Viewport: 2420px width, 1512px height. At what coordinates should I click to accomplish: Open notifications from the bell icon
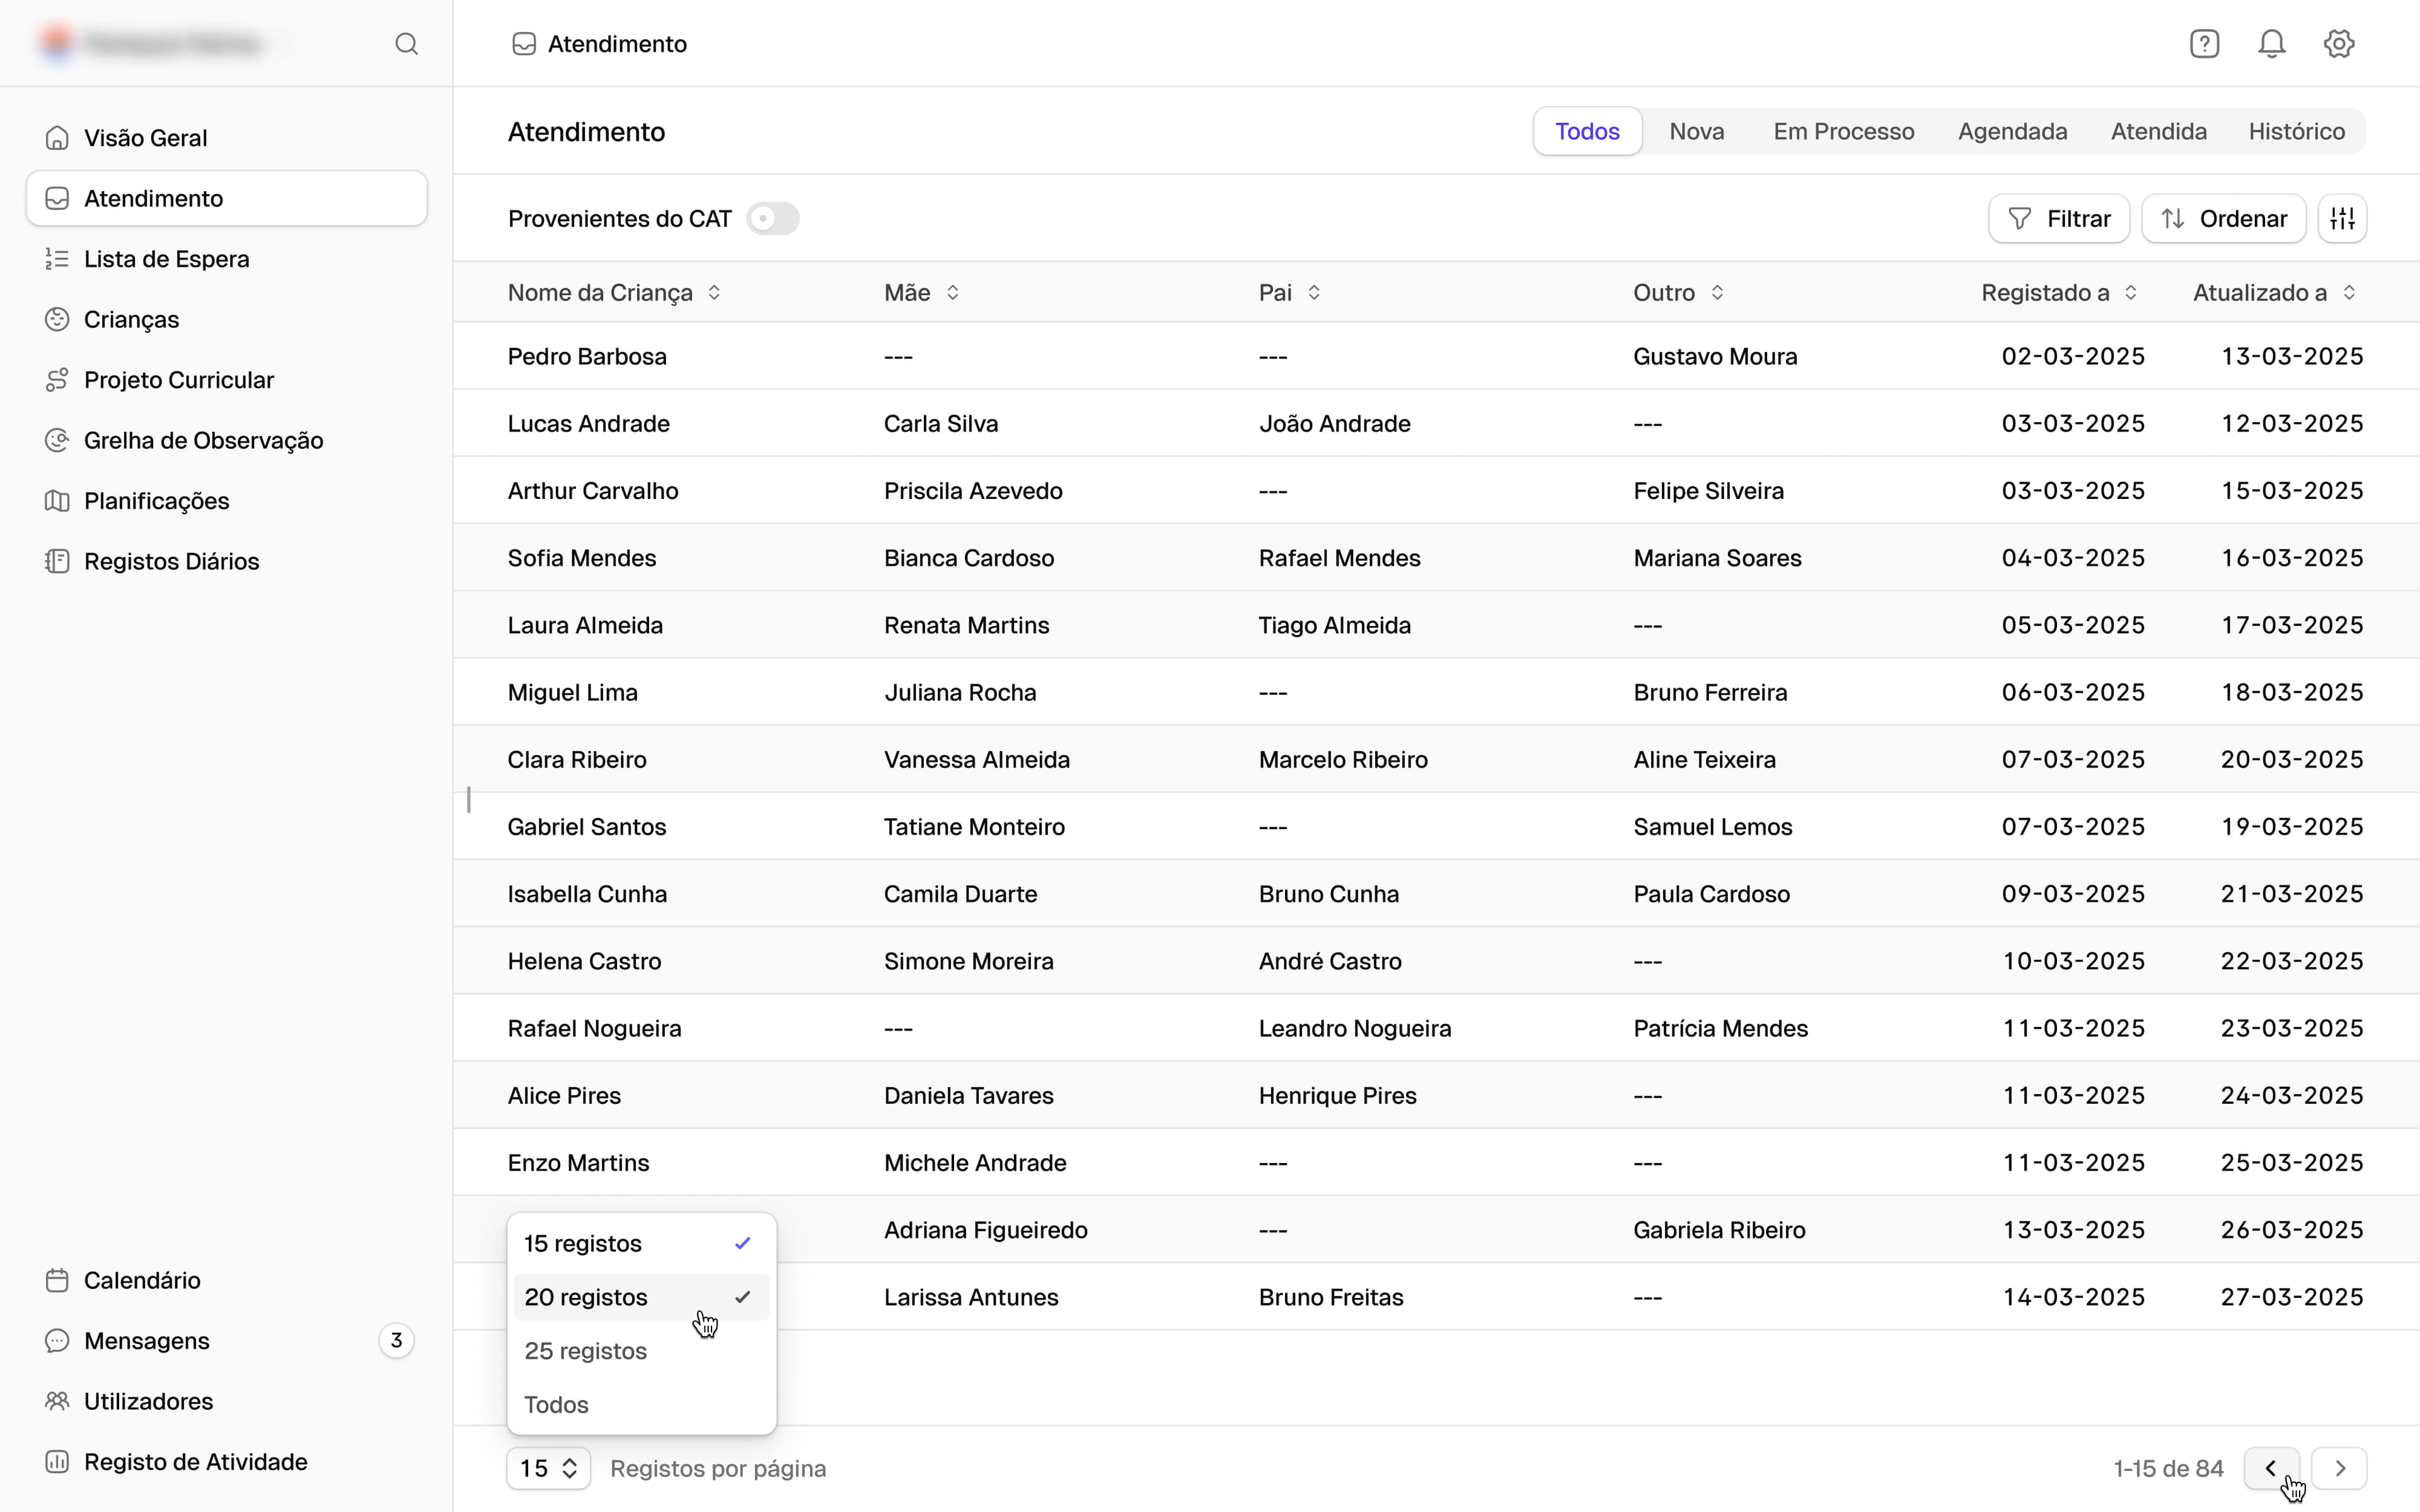pyautogui.click(x=2271, y=43)
